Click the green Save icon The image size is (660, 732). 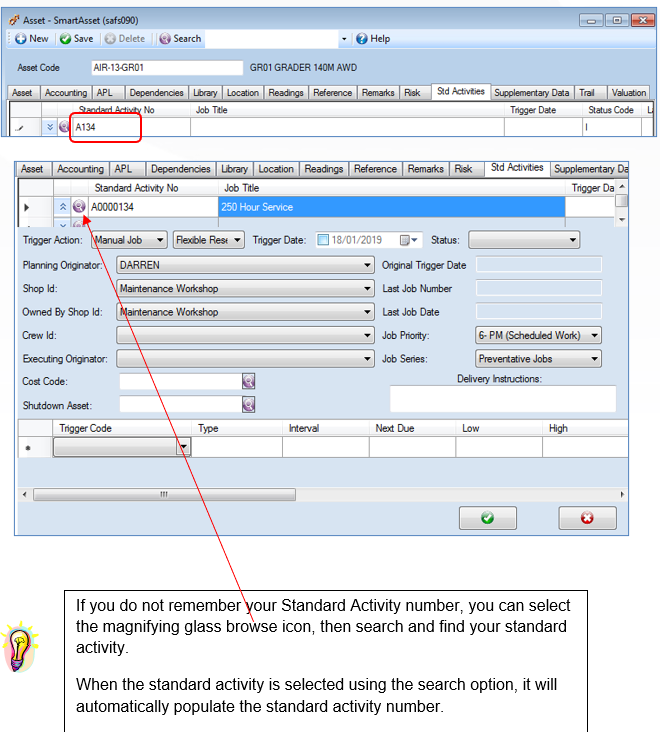pos(65,39)
